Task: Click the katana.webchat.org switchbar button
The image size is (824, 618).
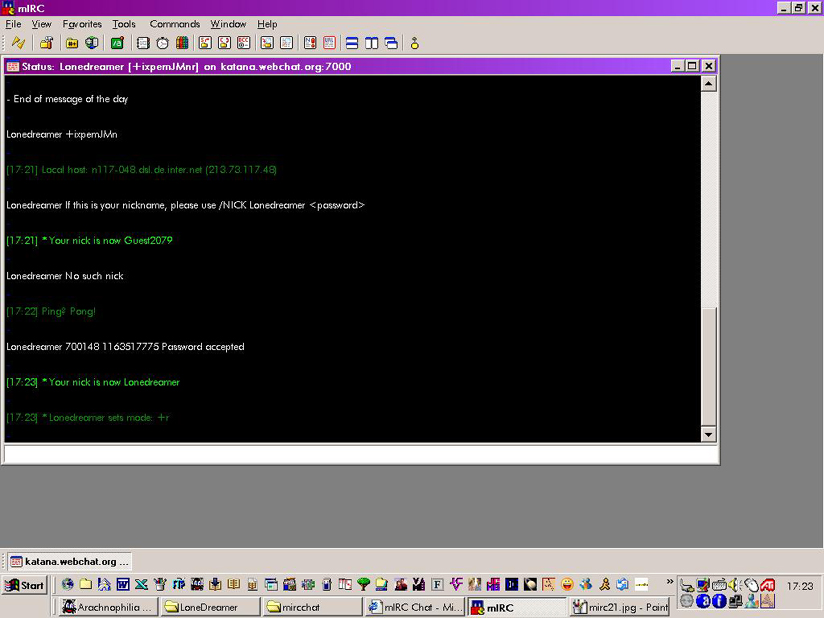Action: [x=69, y=561]
